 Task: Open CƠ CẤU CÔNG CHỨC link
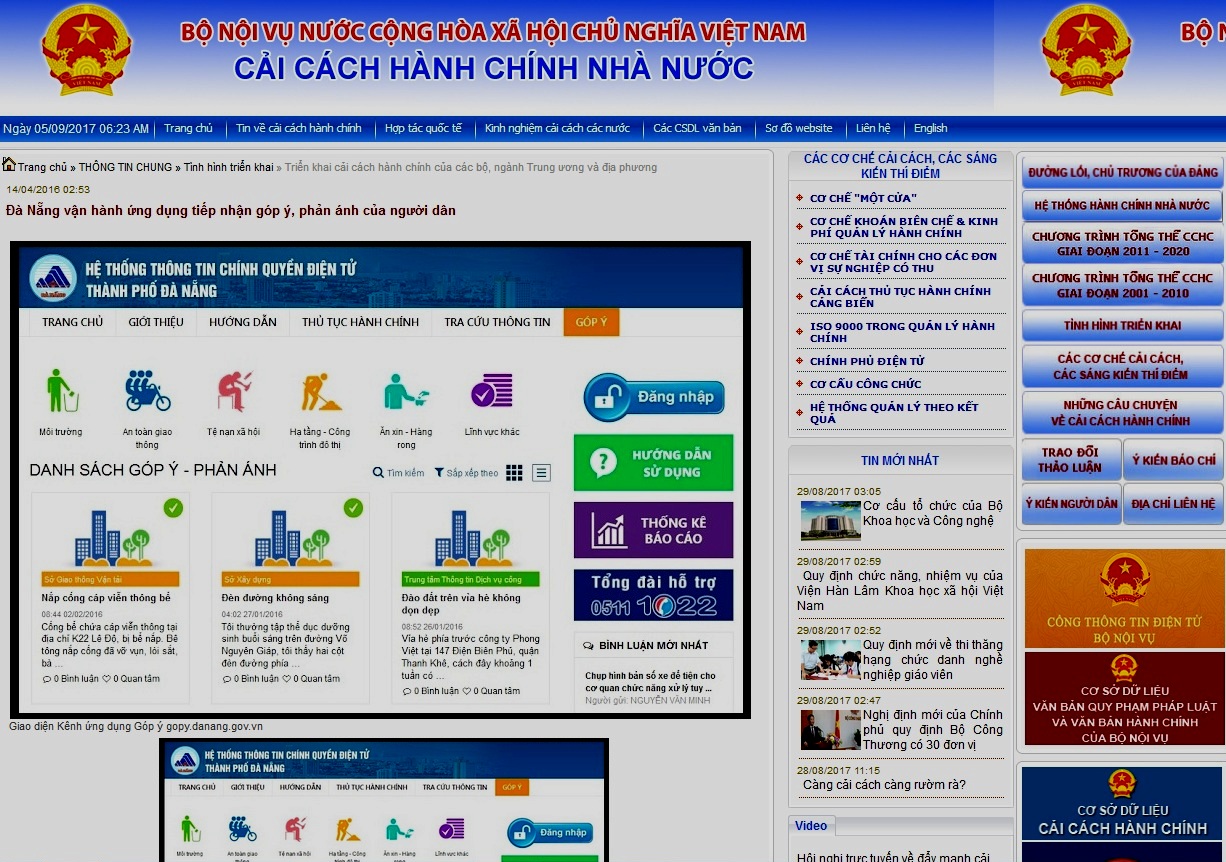(x=865, y=384)
